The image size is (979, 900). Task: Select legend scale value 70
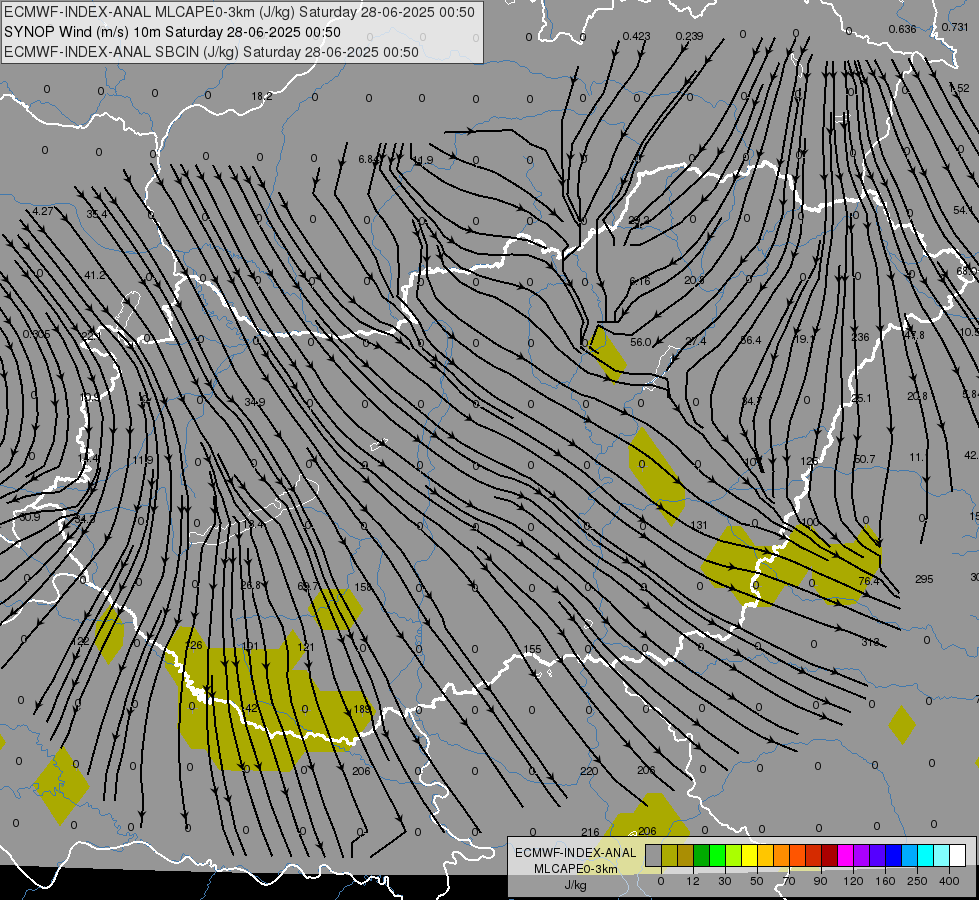789,881
